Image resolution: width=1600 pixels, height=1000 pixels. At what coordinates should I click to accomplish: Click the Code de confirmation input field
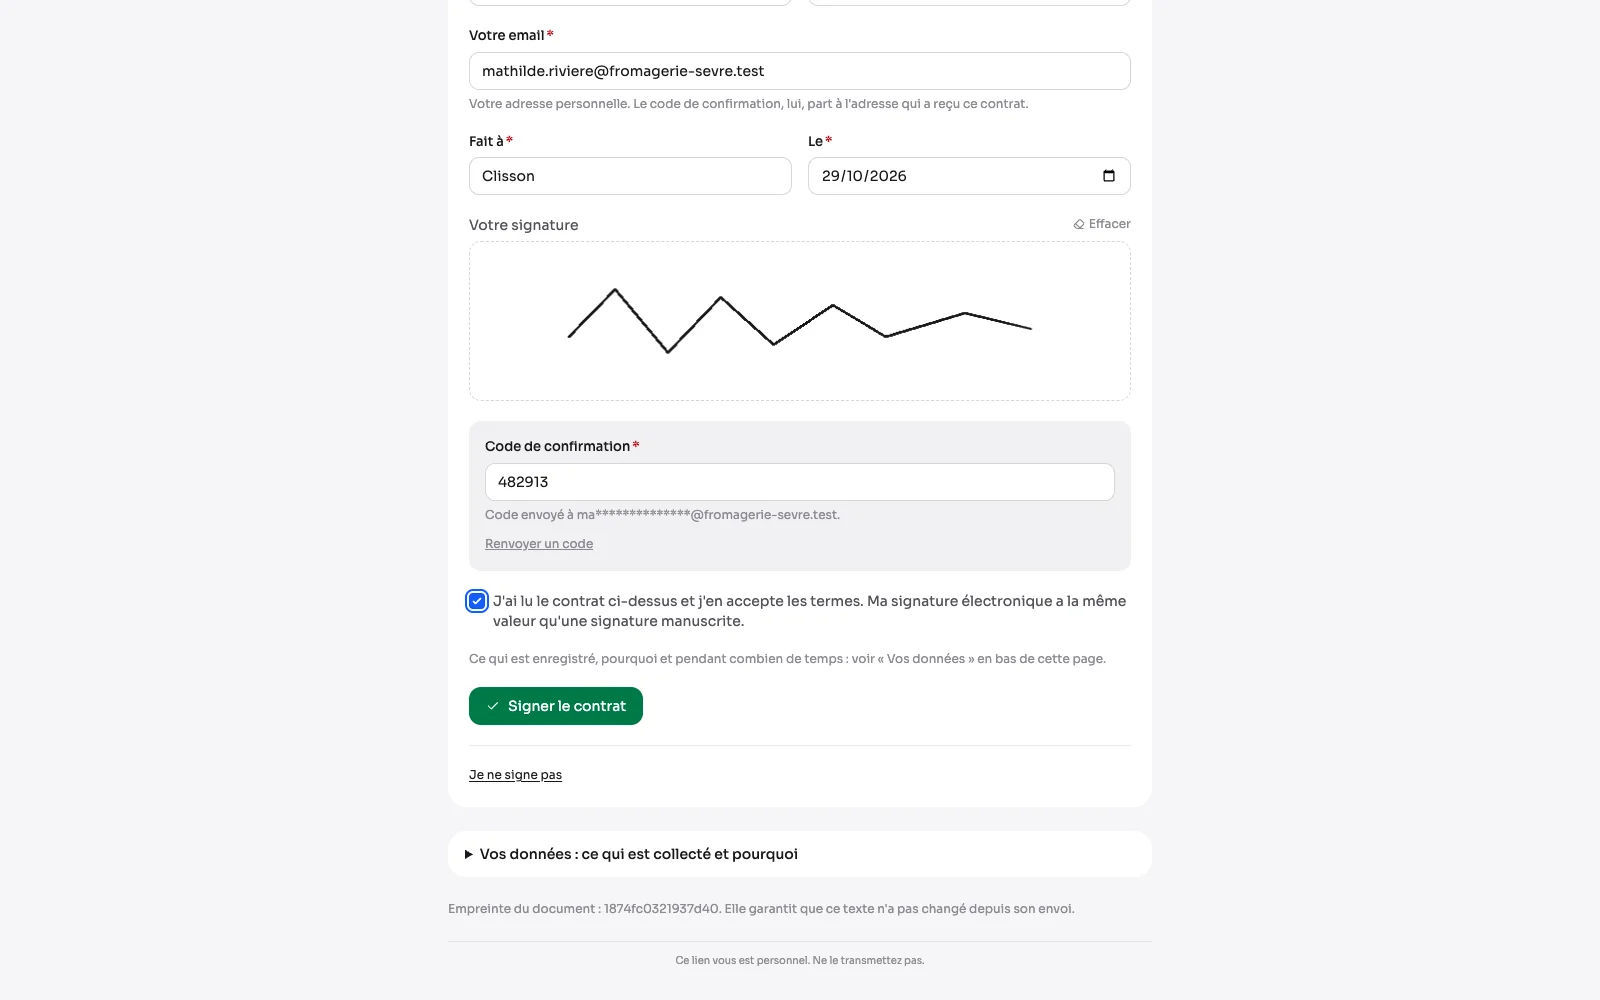pyautogui.click(x=800, y=482)
